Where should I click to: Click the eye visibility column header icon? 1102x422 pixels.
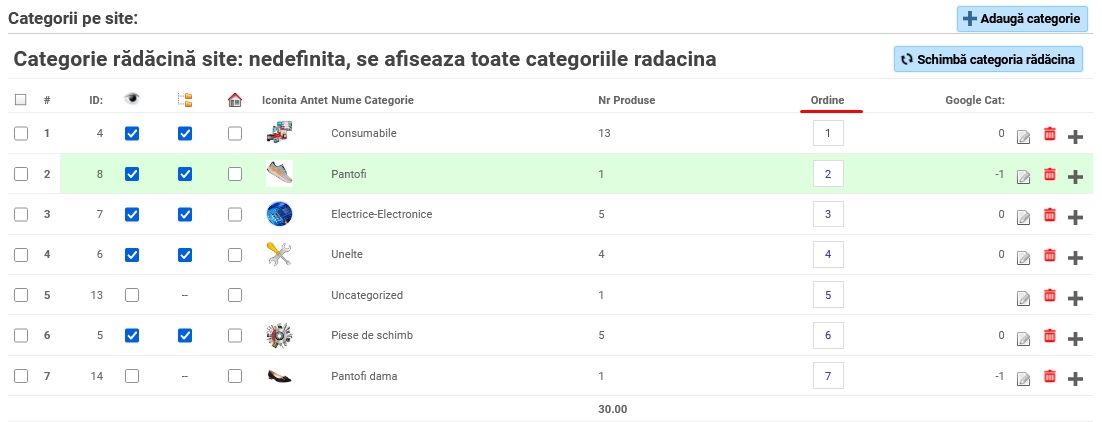pos(132,100)
